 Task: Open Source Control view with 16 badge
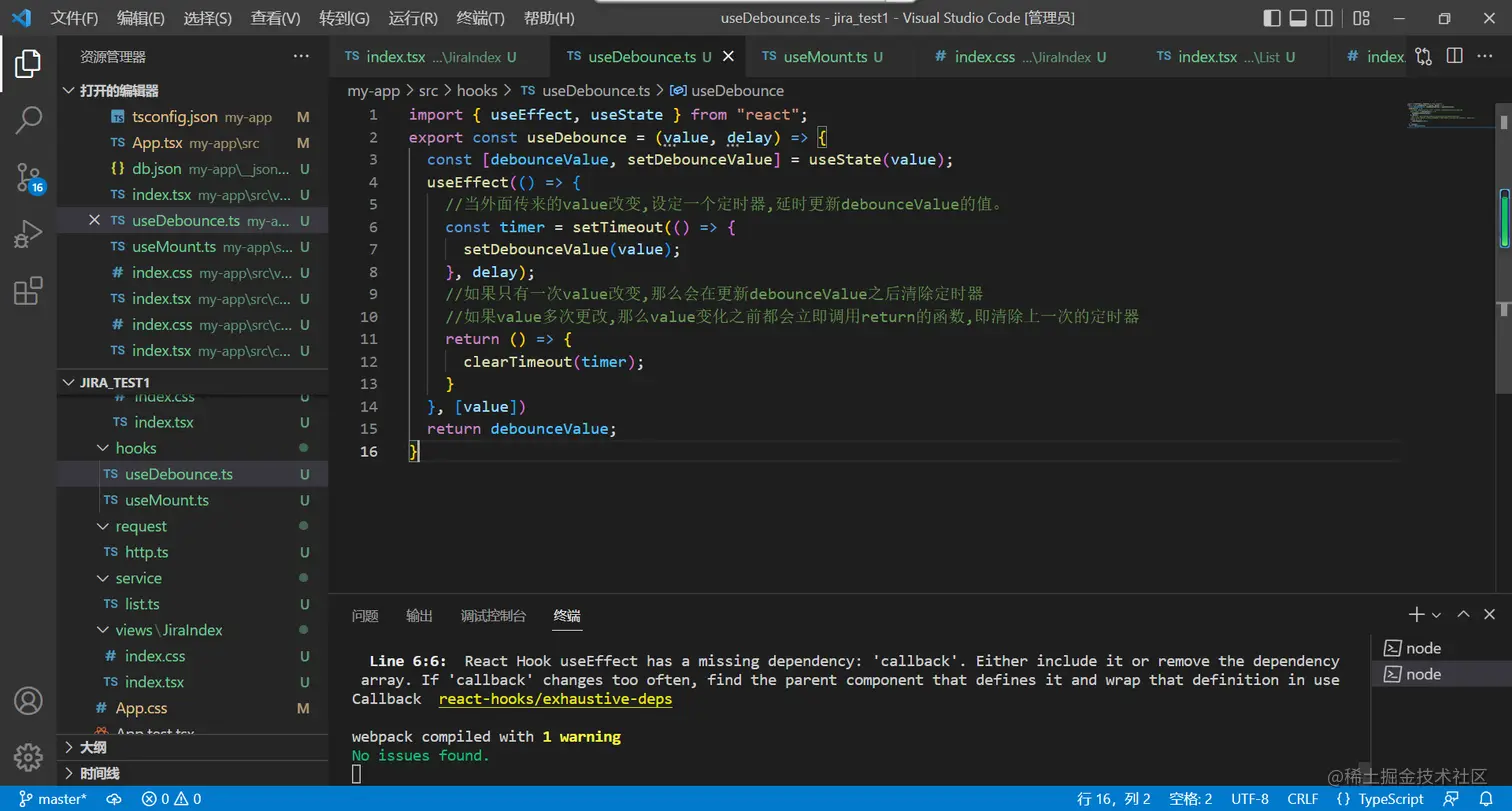tap(28, 178)
